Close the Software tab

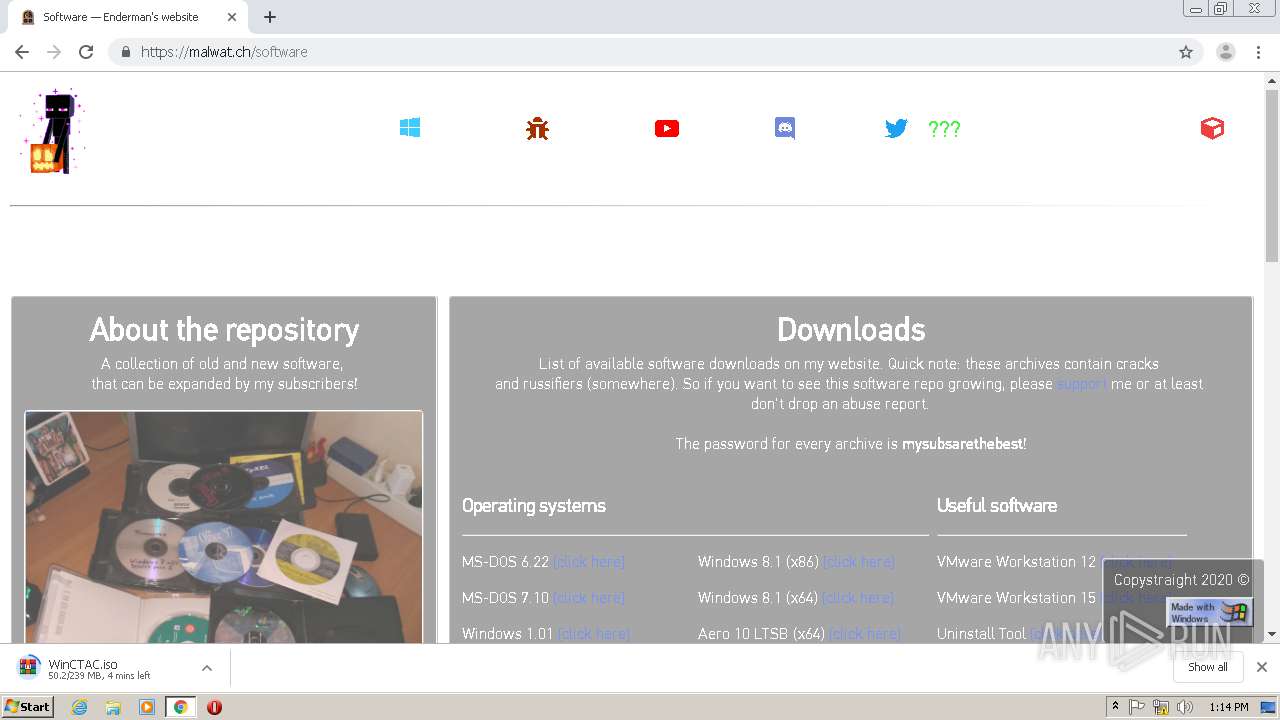[232, 17]
